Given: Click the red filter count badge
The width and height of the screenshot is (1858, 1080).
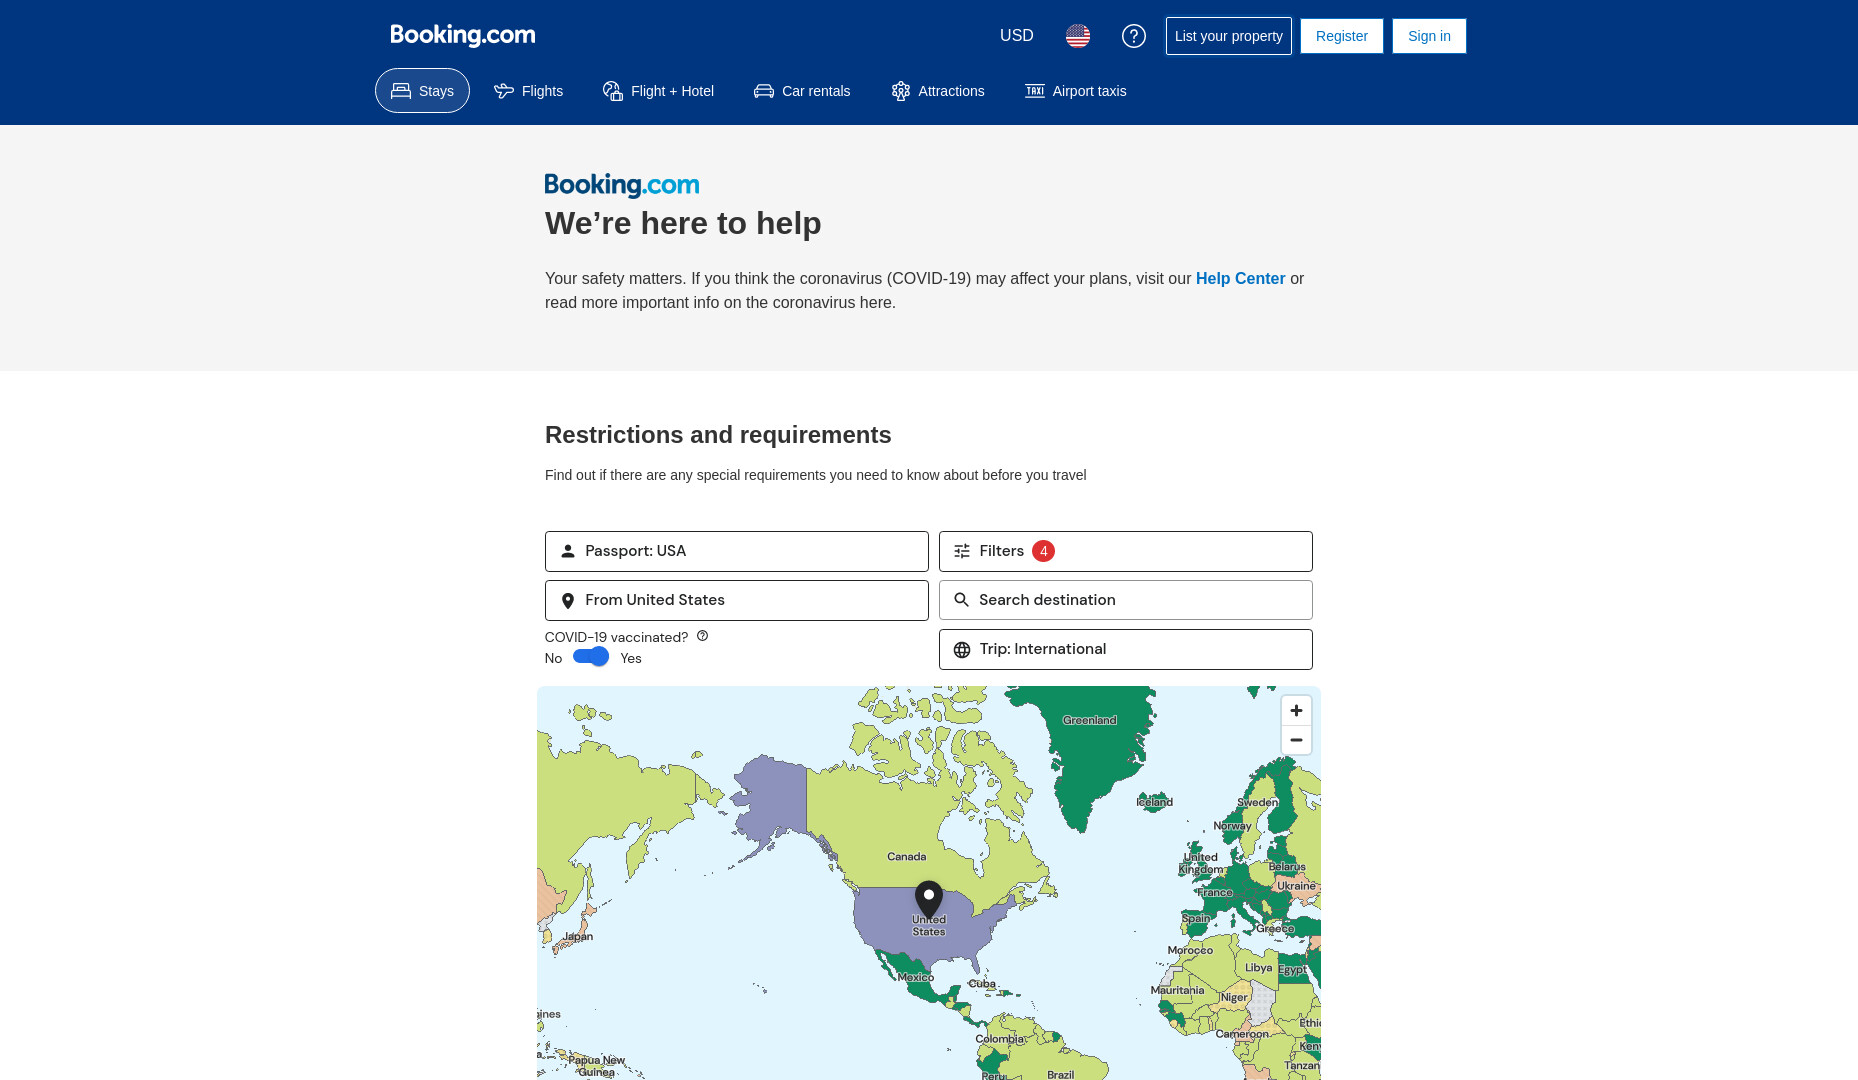Looking at the screenshot, I should click(1043, 551).
